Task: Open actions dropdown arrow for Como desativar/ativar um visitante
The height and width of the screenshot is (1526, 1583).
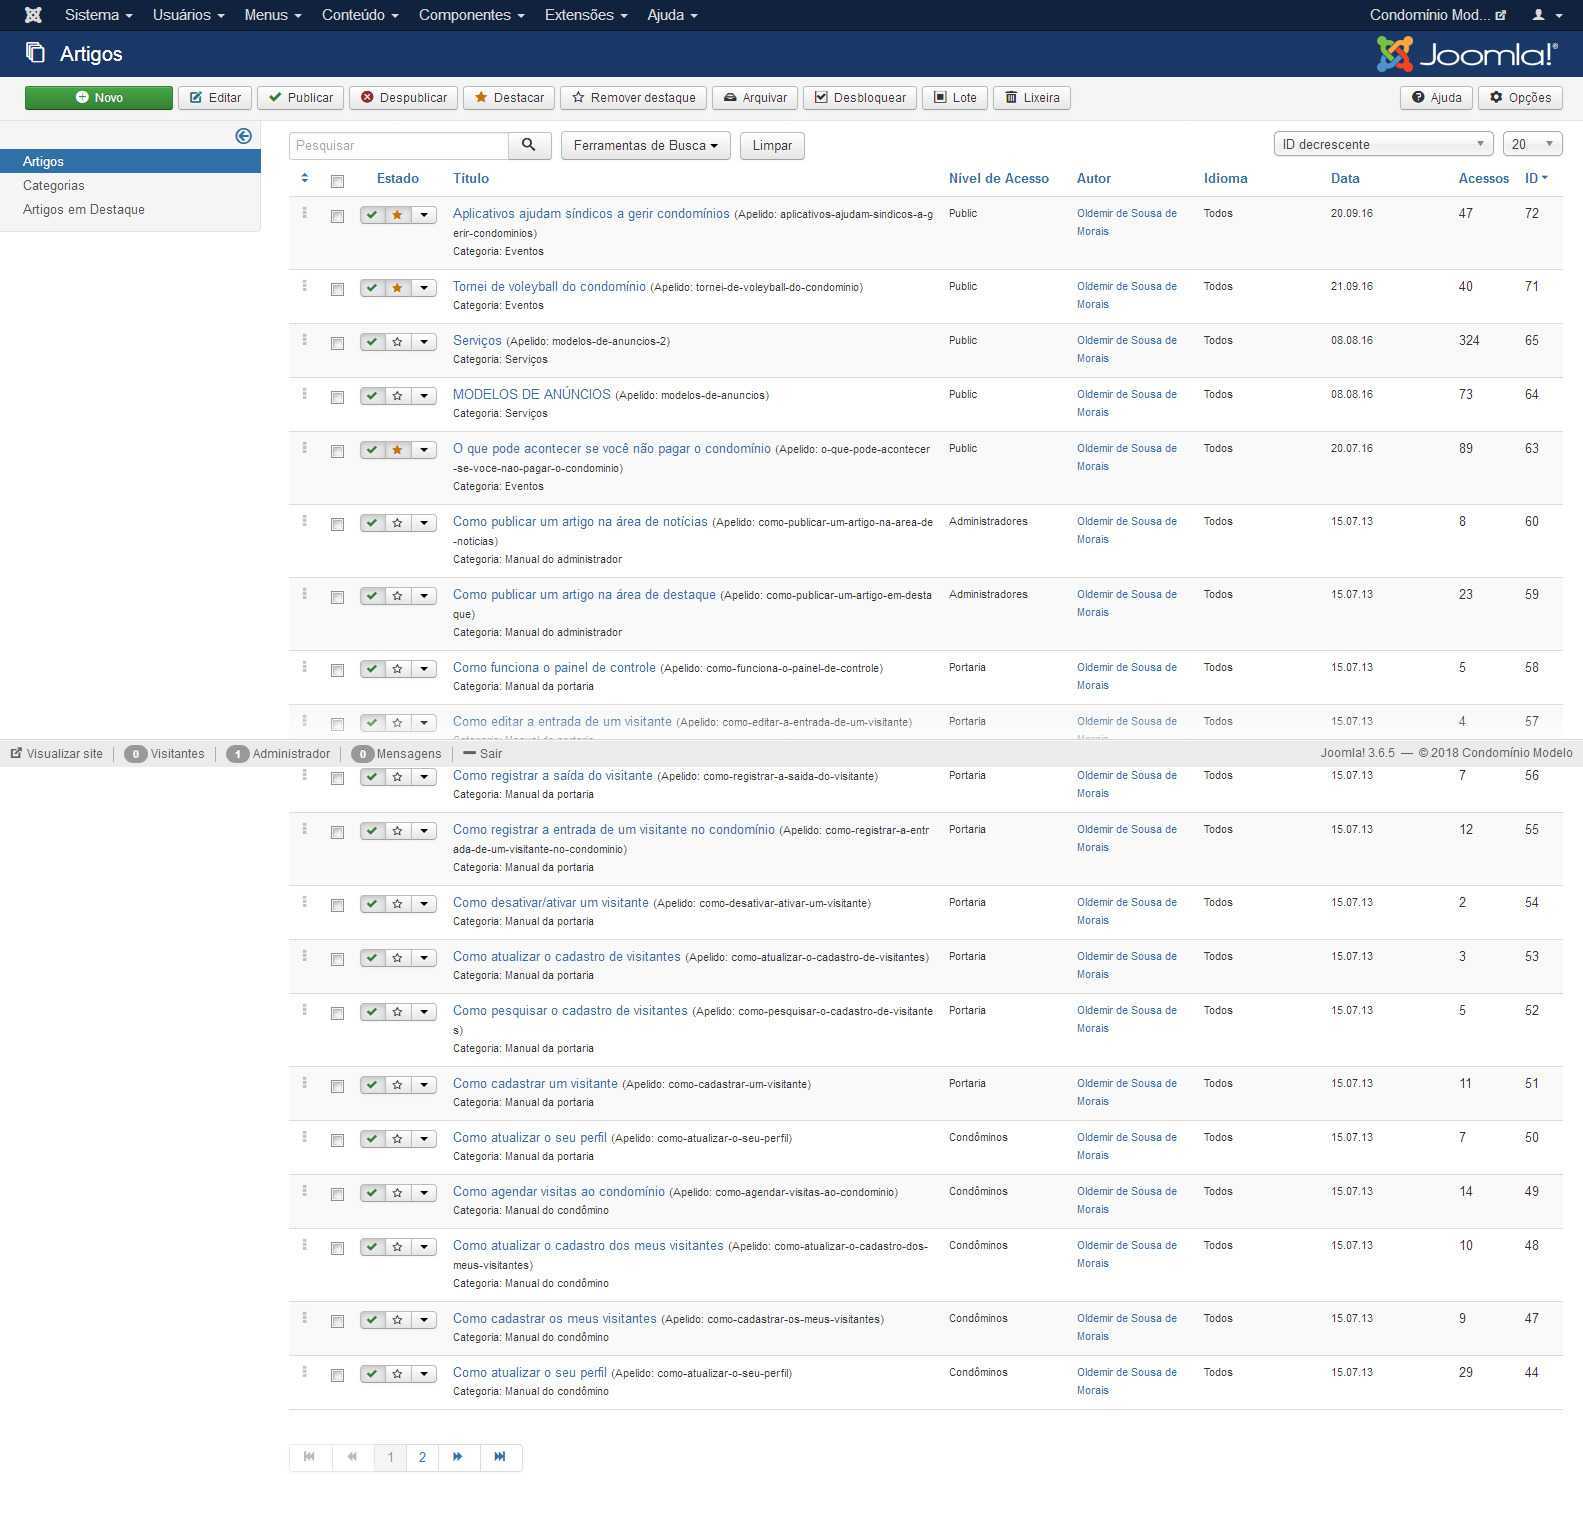Action: (x=424, y=904)
